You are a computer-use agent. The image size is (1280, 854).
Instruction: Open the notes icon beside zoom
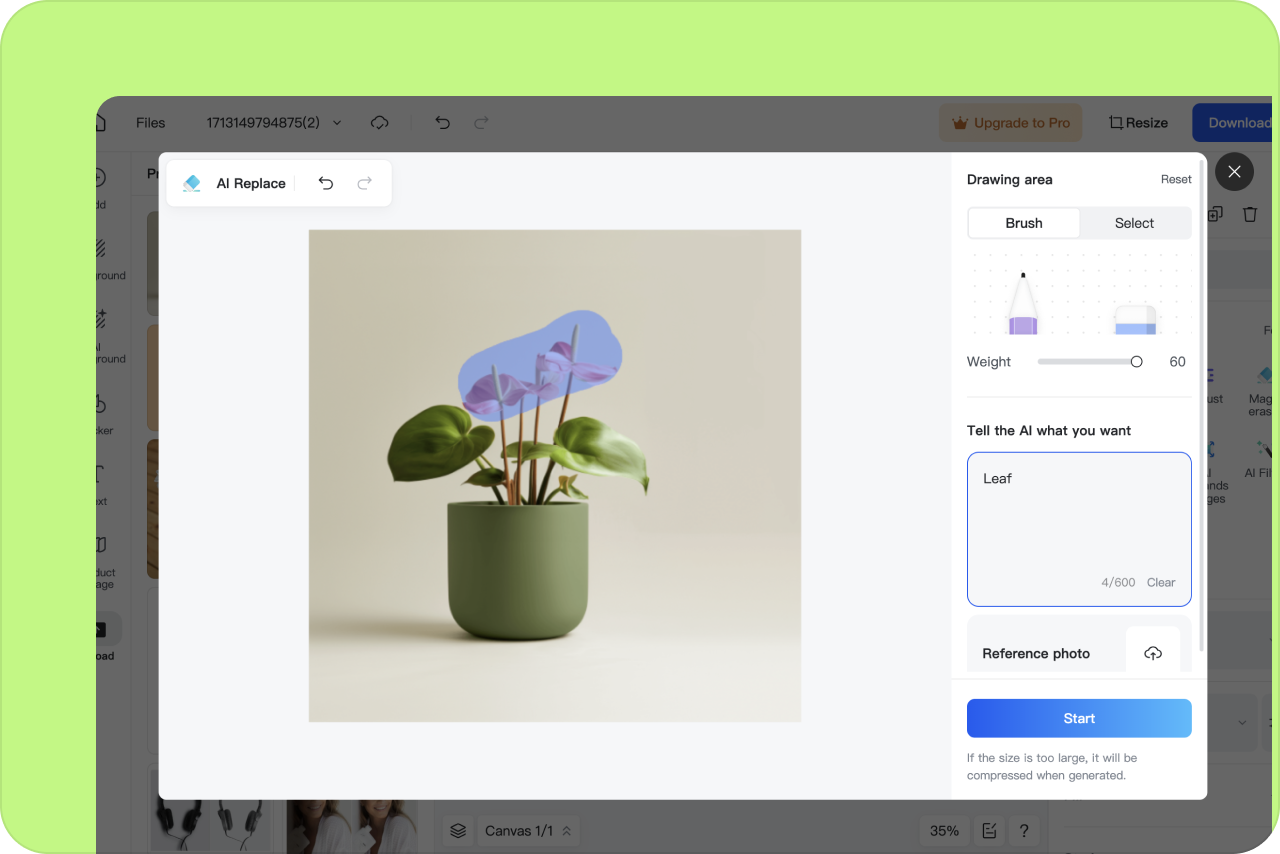point(989,831)
